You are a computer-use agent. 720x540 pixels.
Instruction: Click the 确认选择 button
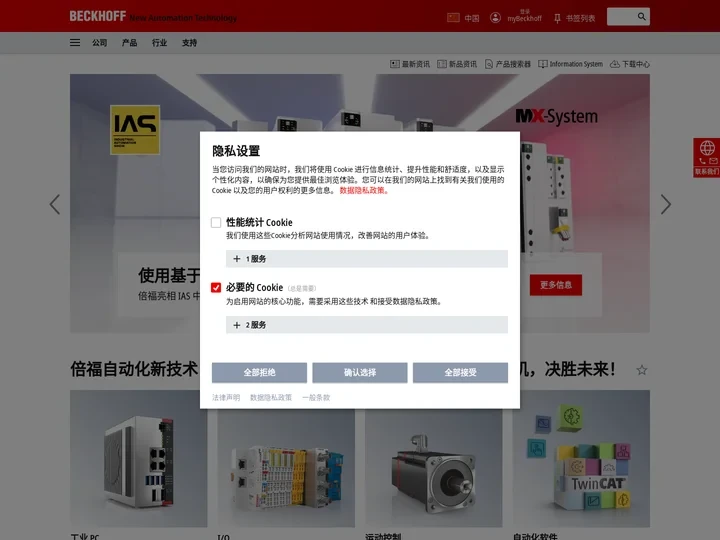(x=360, y=372)
